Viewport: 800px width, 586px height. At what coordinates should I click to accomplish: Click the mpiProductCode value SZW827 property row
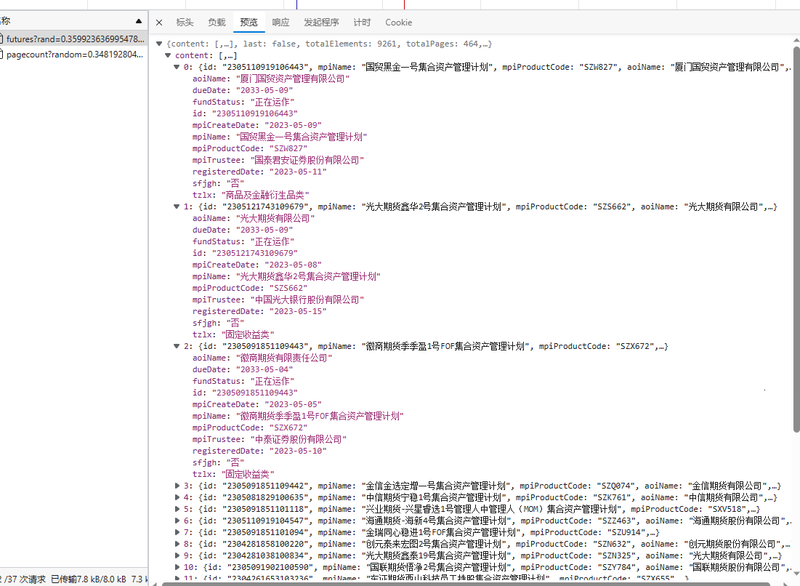[250, 148]
